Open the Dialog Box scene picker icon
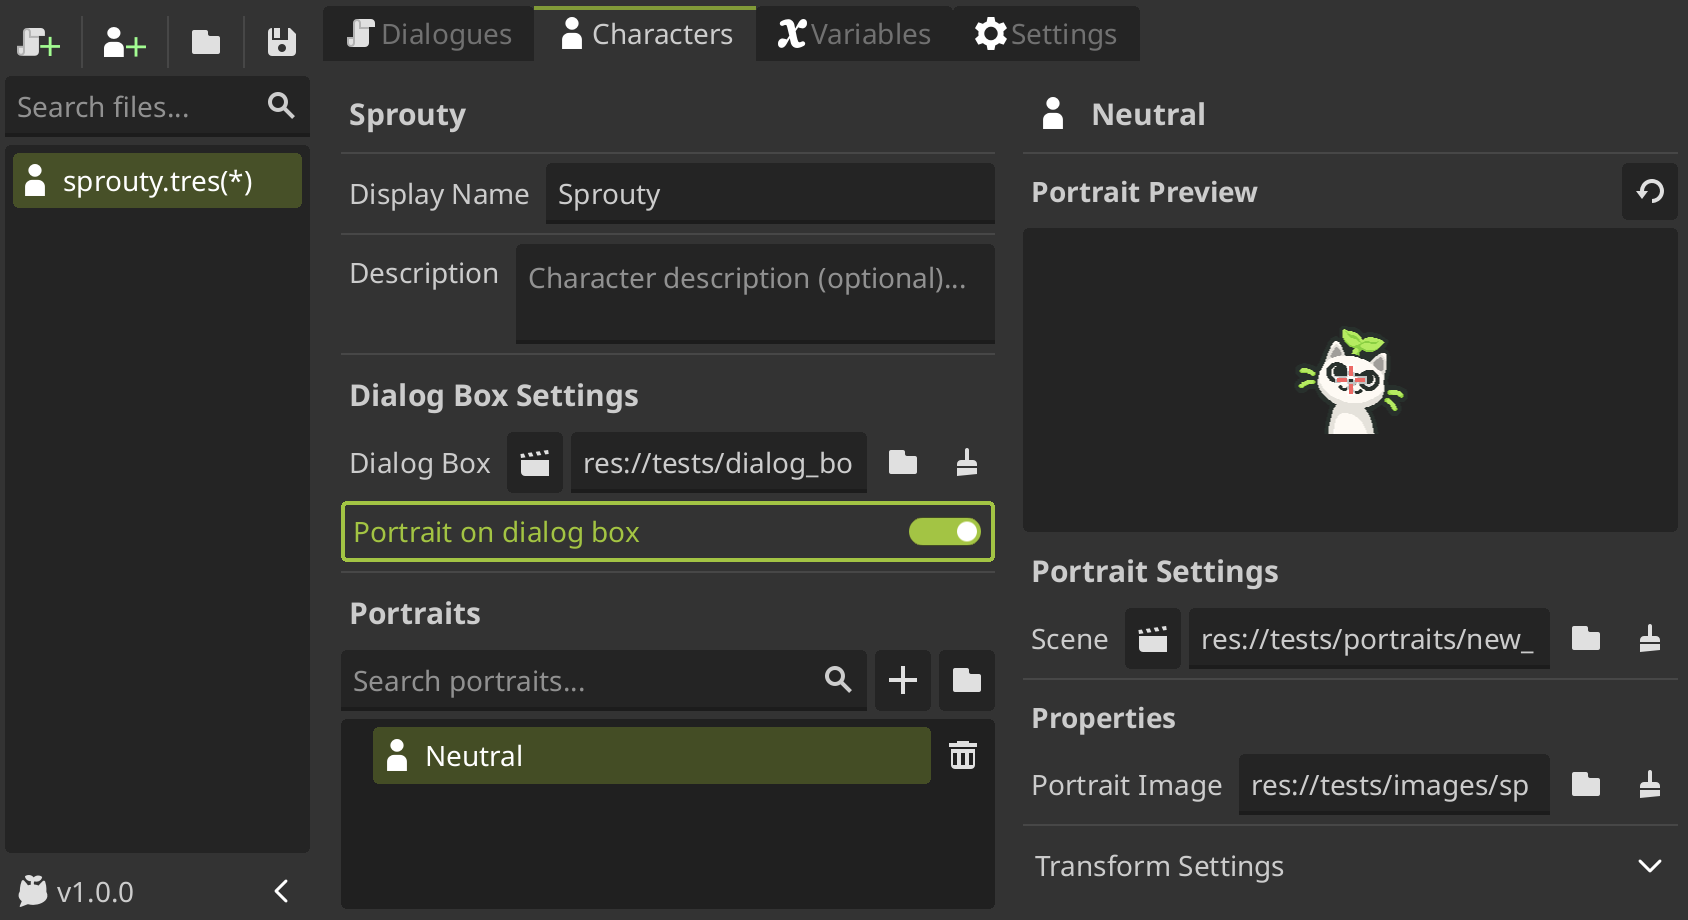 point(534,462)
